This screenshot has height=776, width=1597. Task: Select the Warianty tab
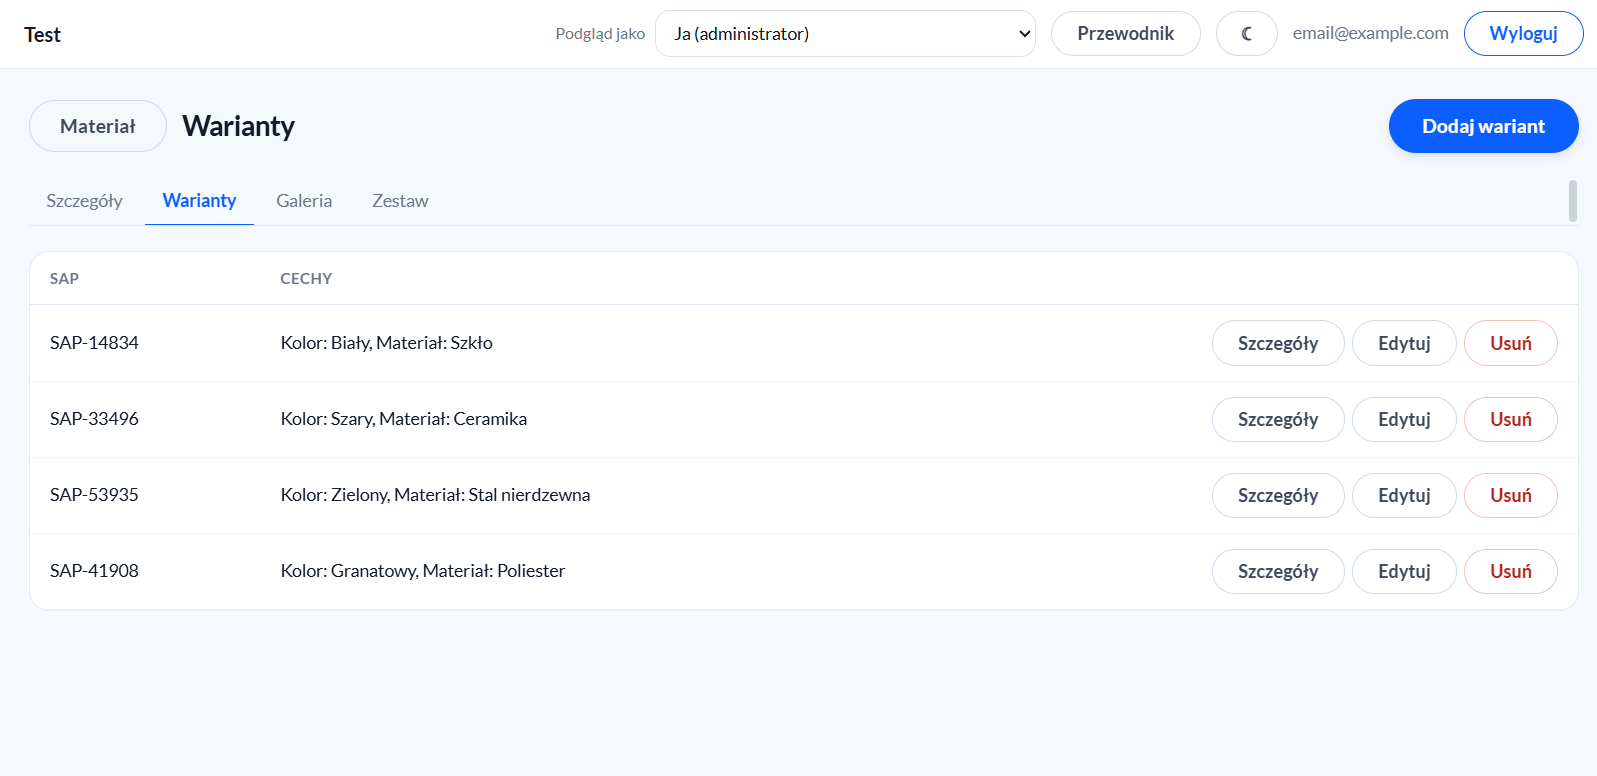[199, 201]
